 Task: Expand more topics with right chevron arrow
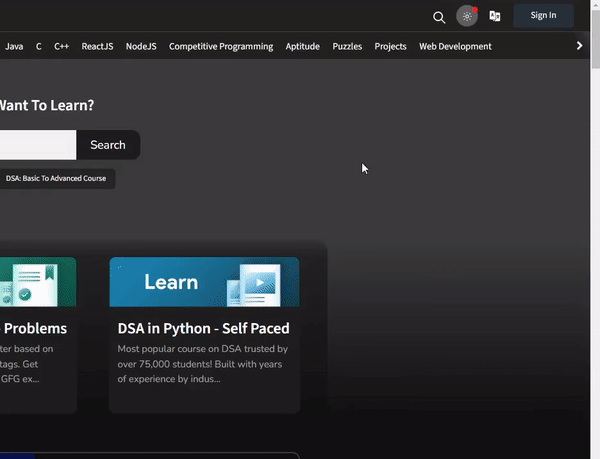click(x=579, y=46)
